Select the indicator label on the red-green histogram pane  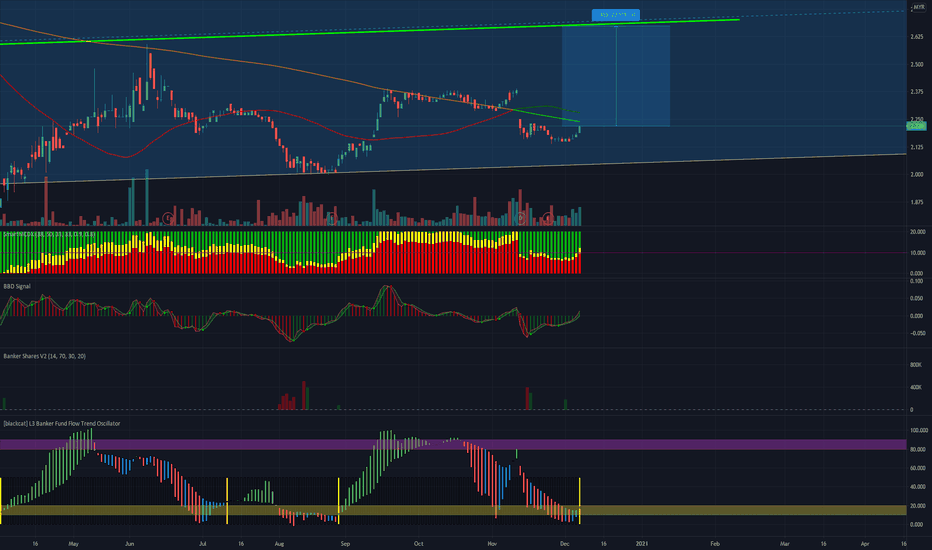coord(49,234)
